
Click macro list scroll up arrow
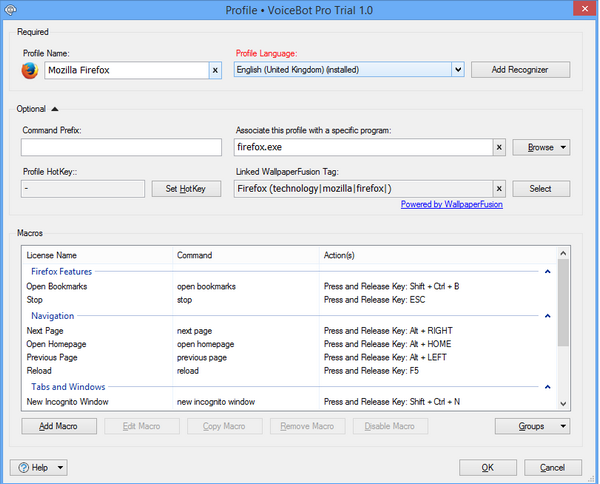563,253
